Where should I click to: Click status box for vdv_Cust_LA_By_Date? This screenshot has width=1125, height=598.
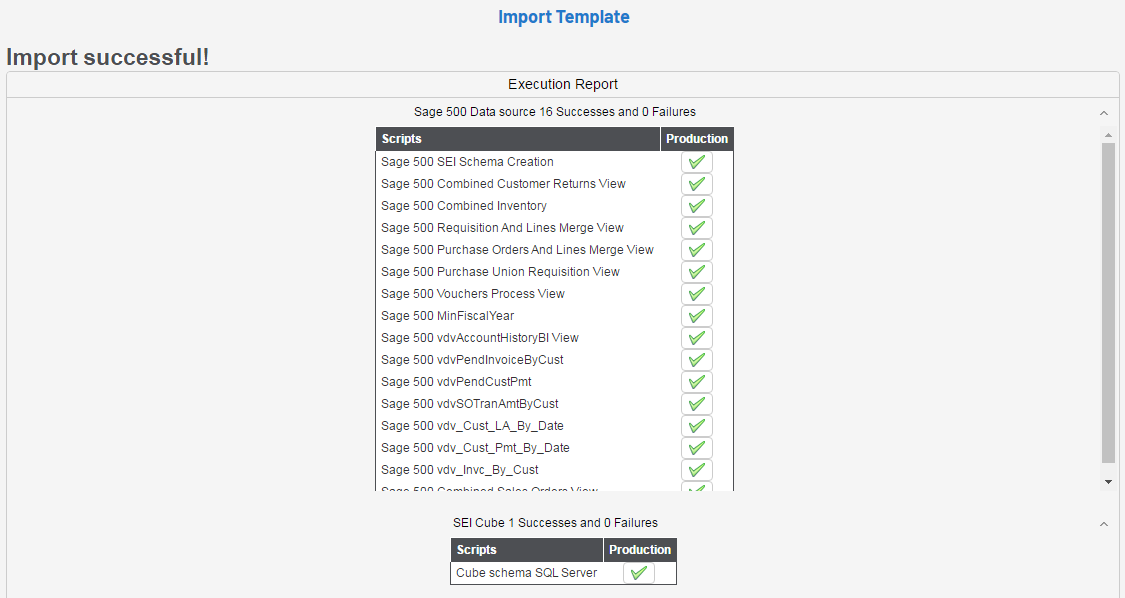(x=697, y=426)
